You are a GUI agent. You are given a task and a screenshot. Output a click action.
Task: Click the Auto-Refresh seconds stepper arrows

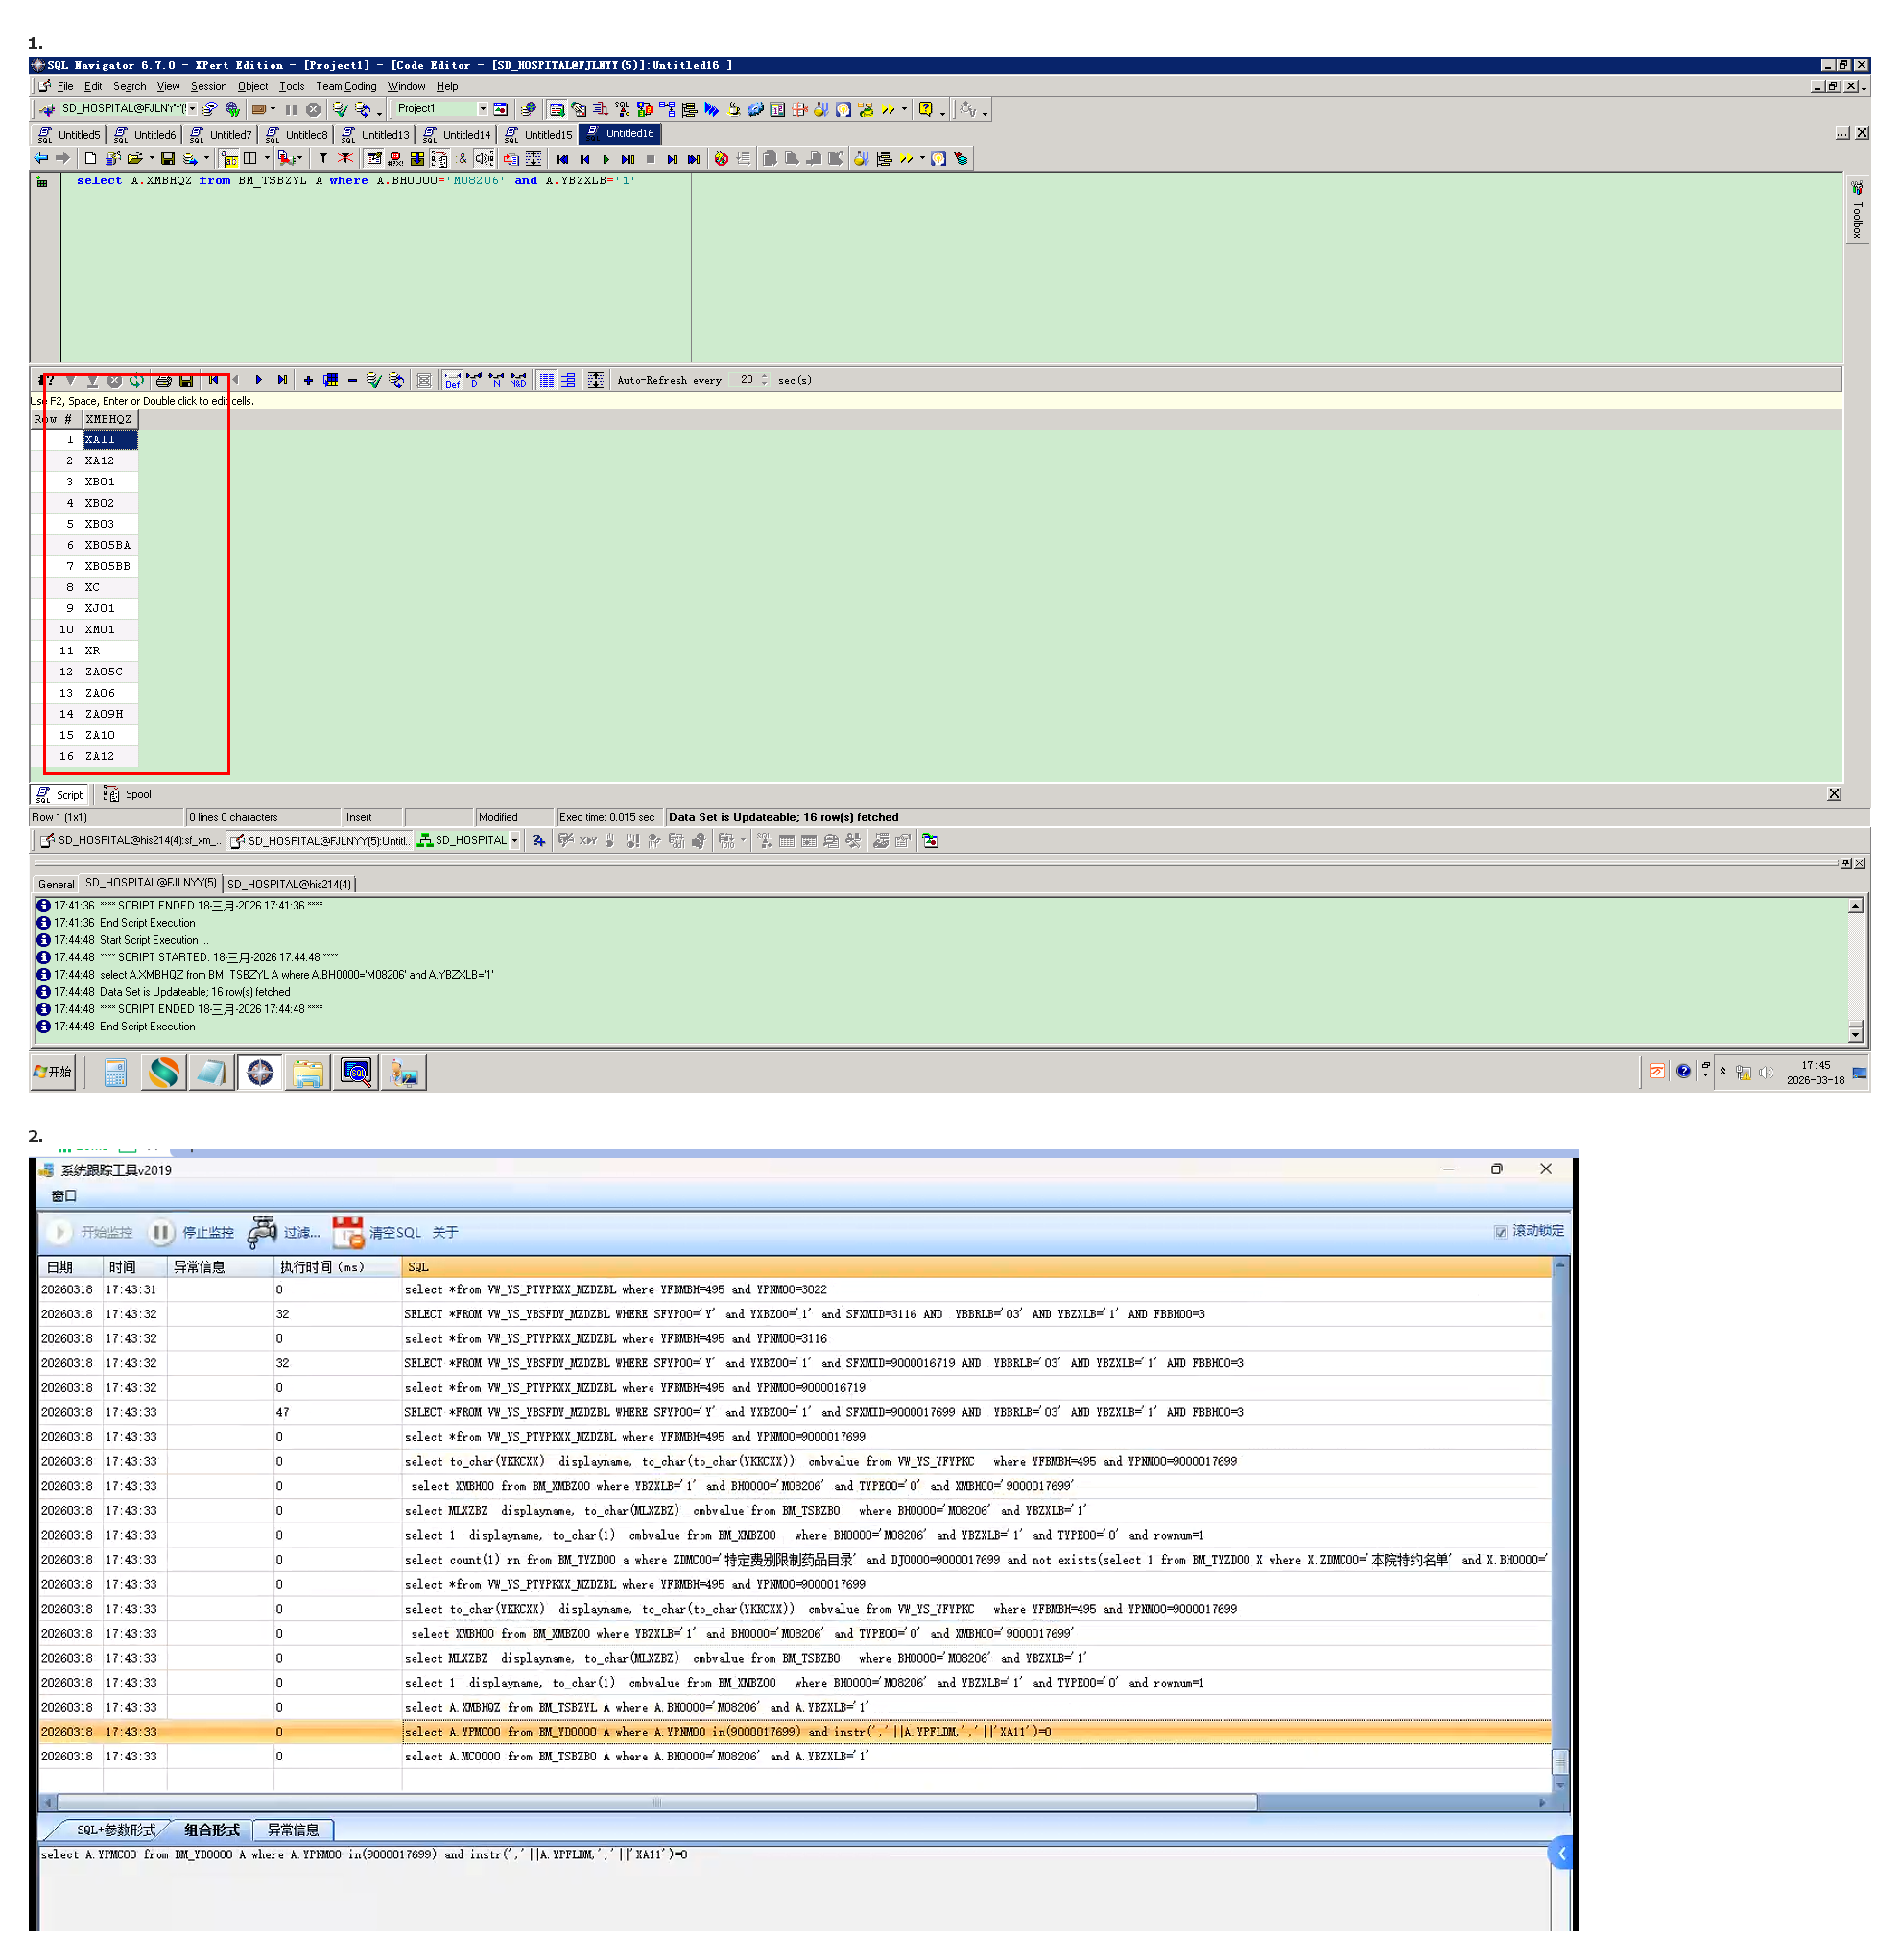[x=764, y=380]
